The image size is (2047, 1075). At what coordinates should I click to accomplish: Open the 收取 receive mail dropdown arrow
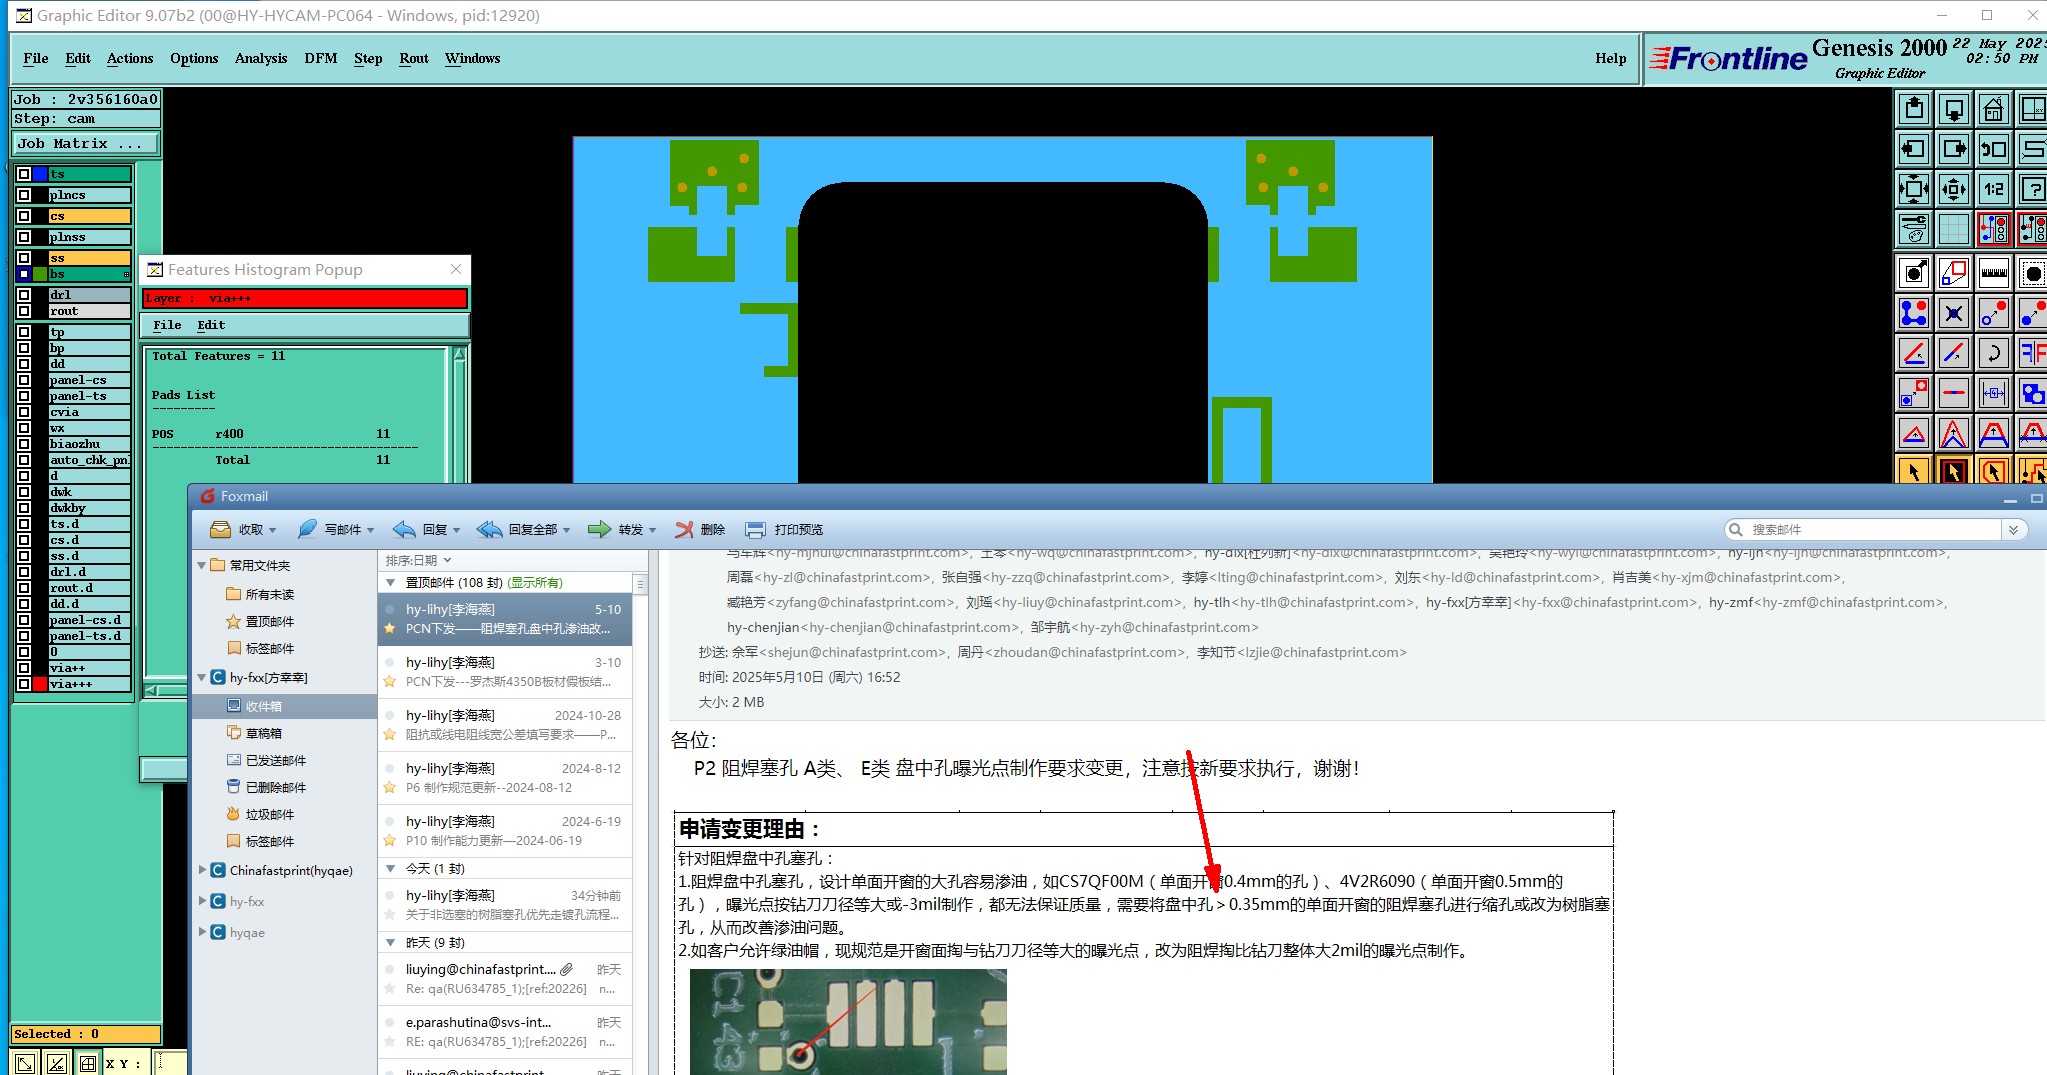[273, 530]
